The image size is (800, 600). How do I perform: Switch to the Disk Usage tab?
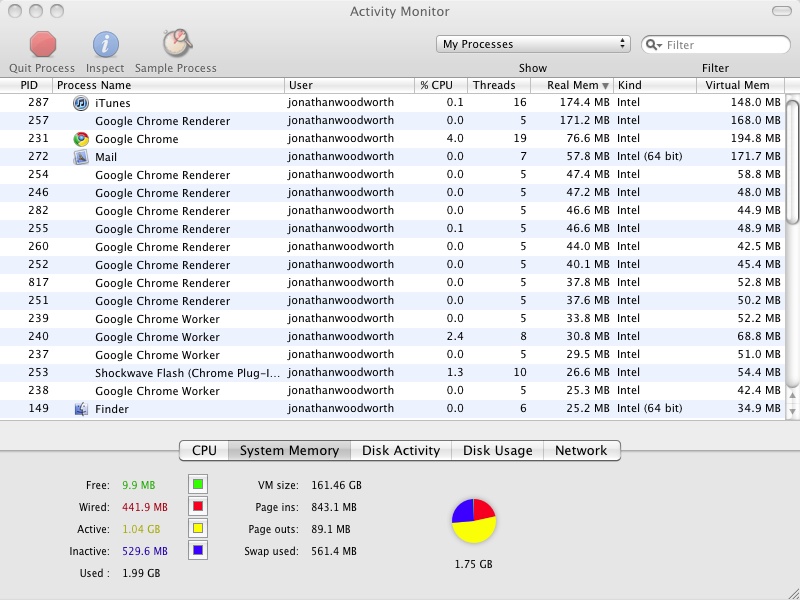click(x=497, y=451)
